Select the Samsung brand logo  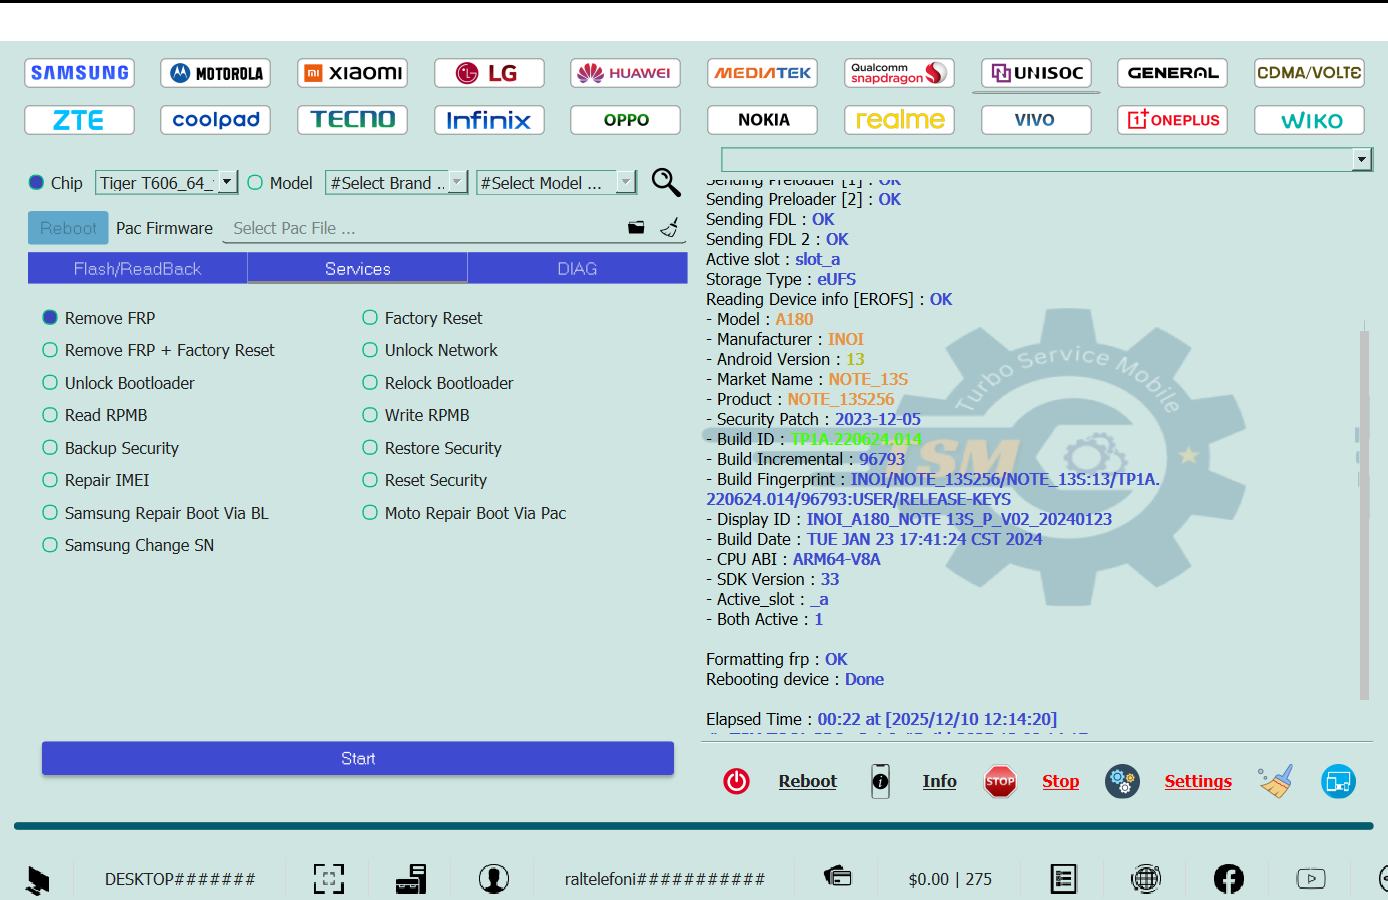[x=79, y=73]
